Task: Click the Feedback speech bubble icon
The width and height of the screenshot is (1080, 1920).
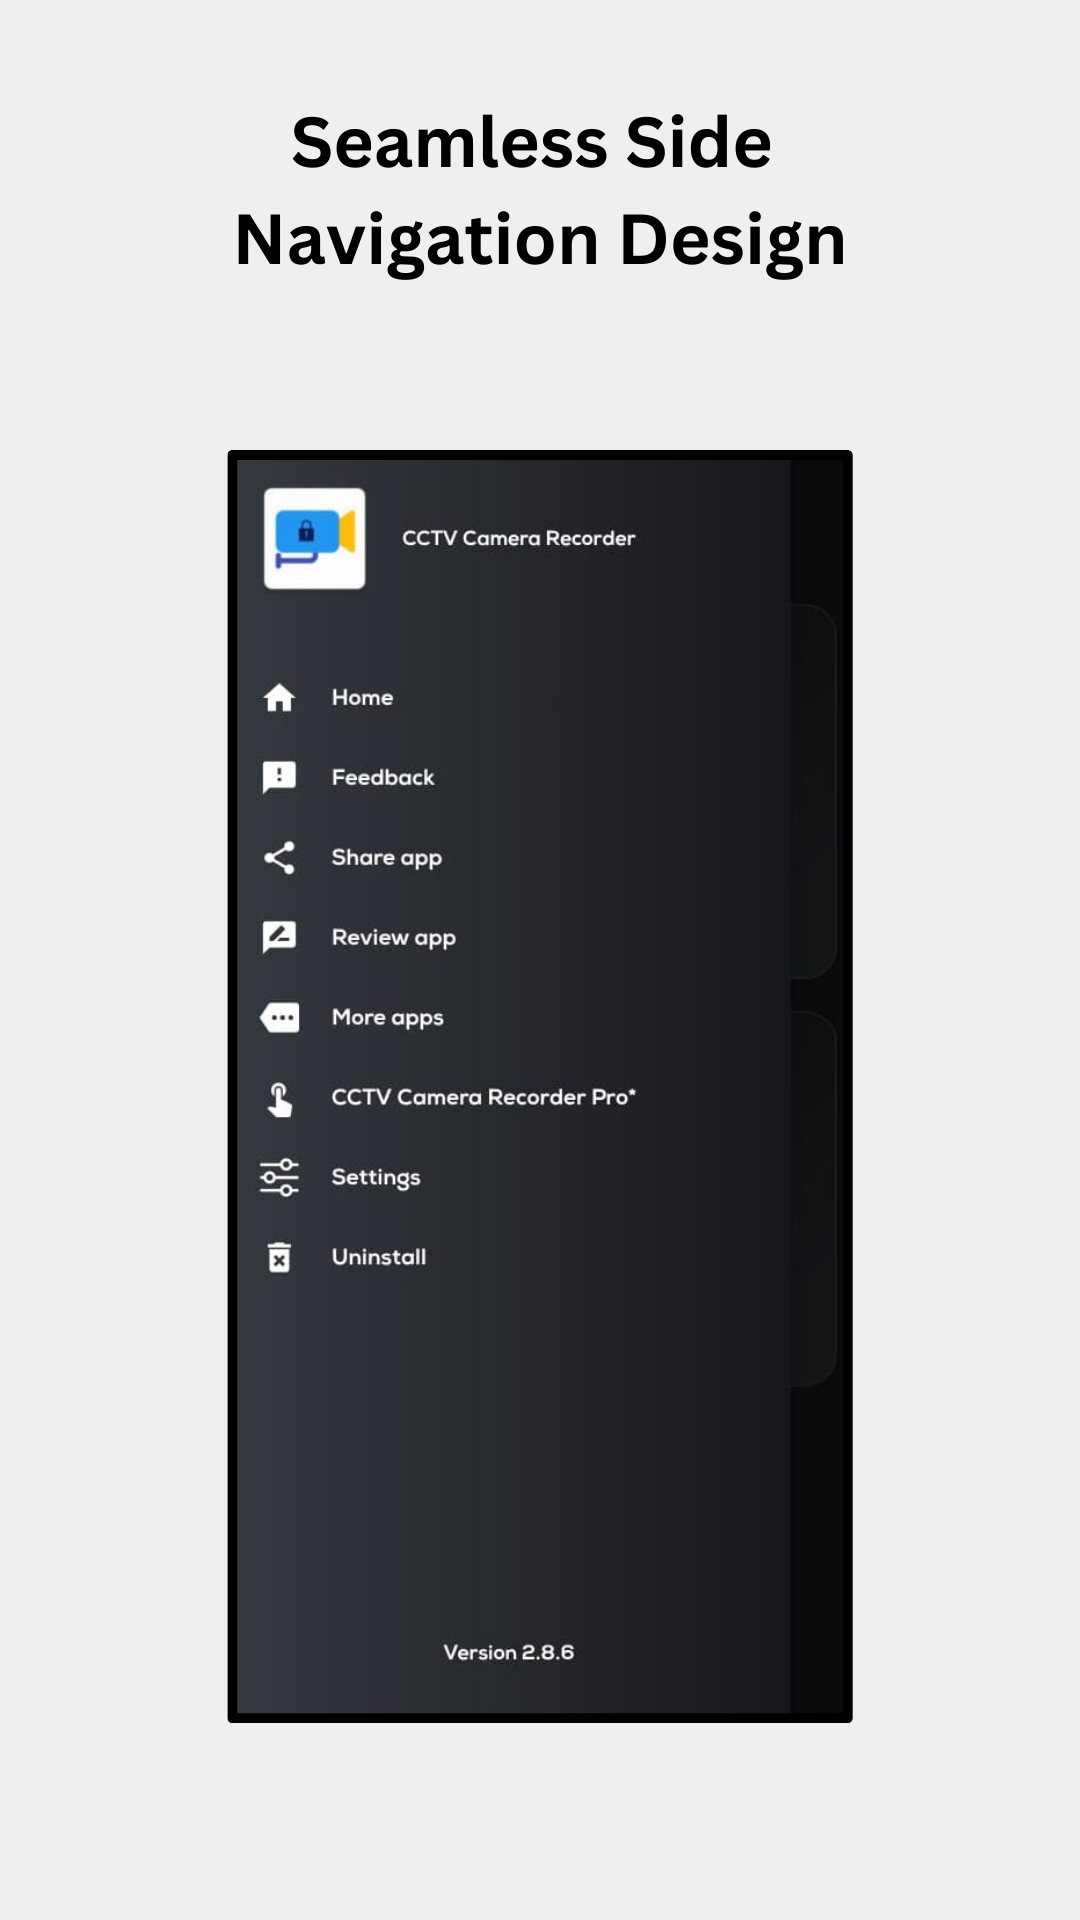Action: 279,777
